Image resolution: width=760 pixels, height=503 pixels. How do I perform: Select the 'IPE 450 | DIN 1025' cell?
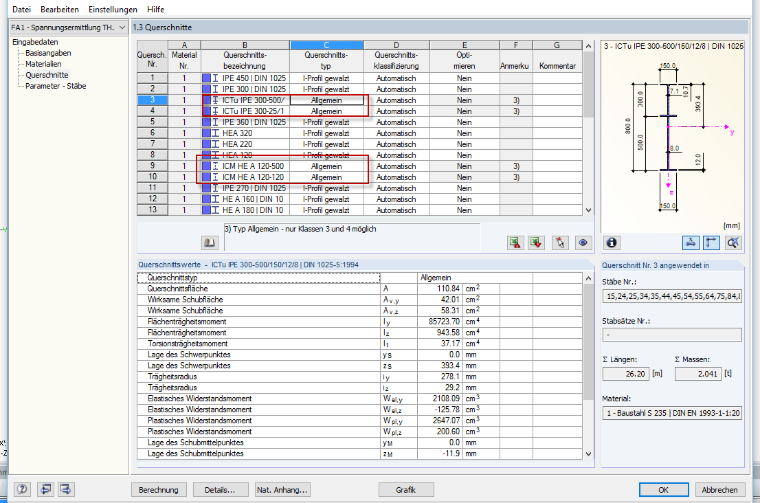(245, 78)
